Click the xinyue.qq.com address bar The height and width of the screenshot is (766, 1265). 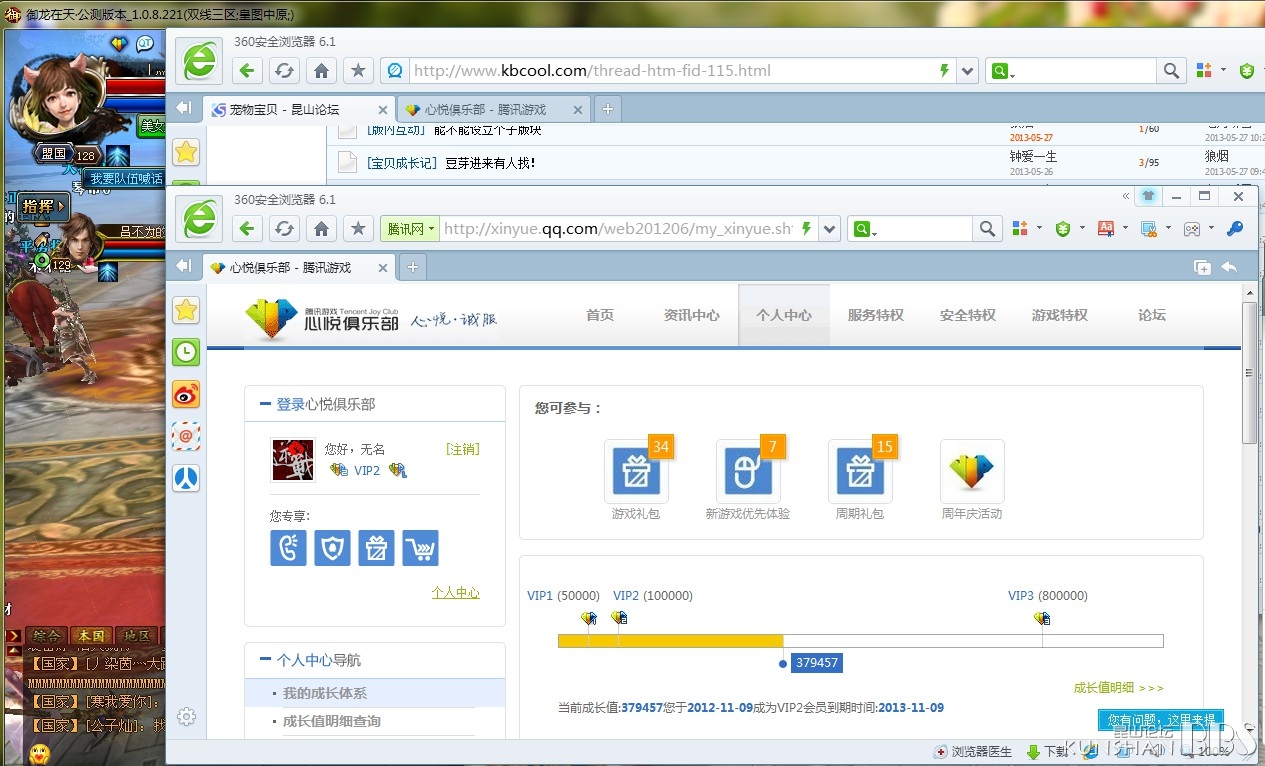click(x=618, y=229)
